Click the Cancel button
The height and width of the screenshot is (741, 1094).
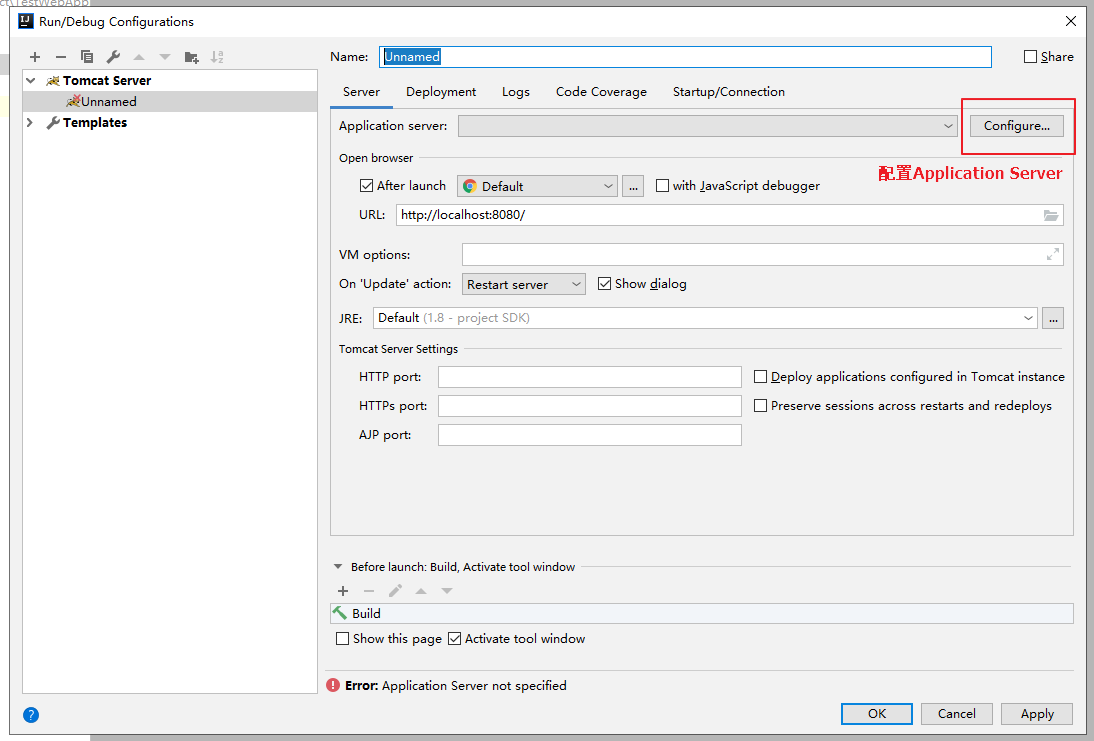pos(957,714)
